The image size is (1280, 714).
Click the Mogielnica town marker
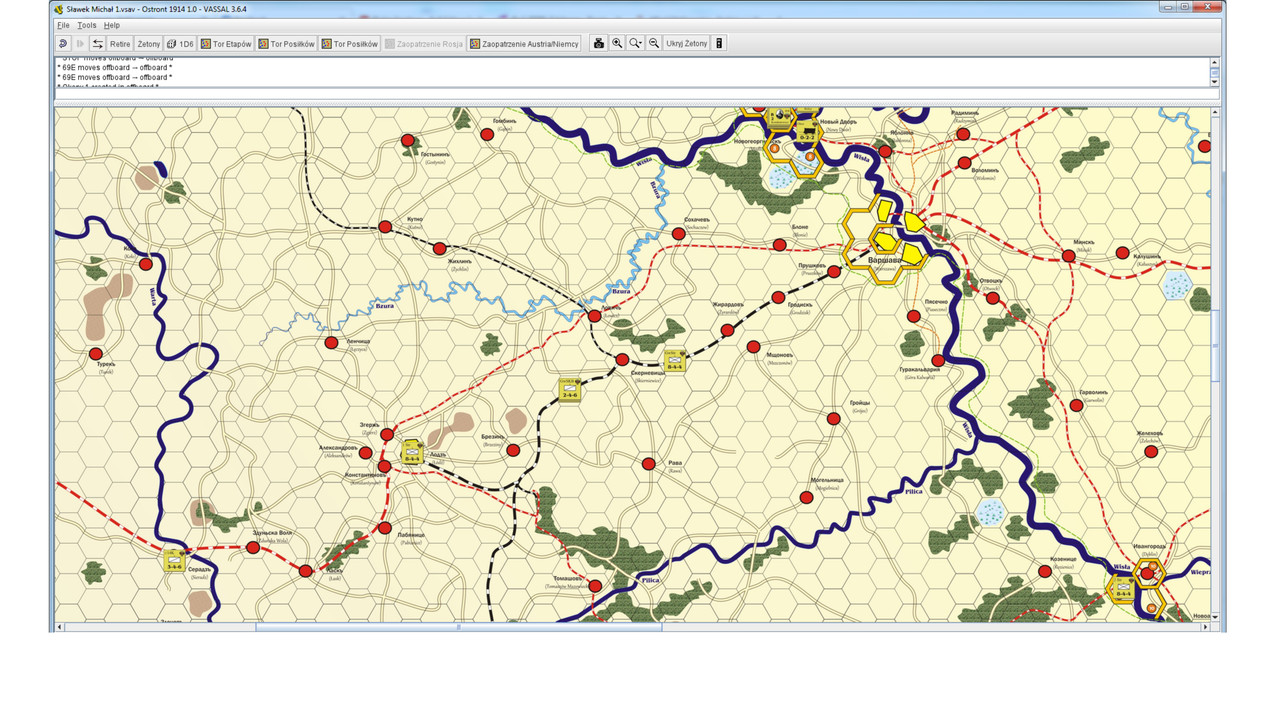(x=806, y=497)
